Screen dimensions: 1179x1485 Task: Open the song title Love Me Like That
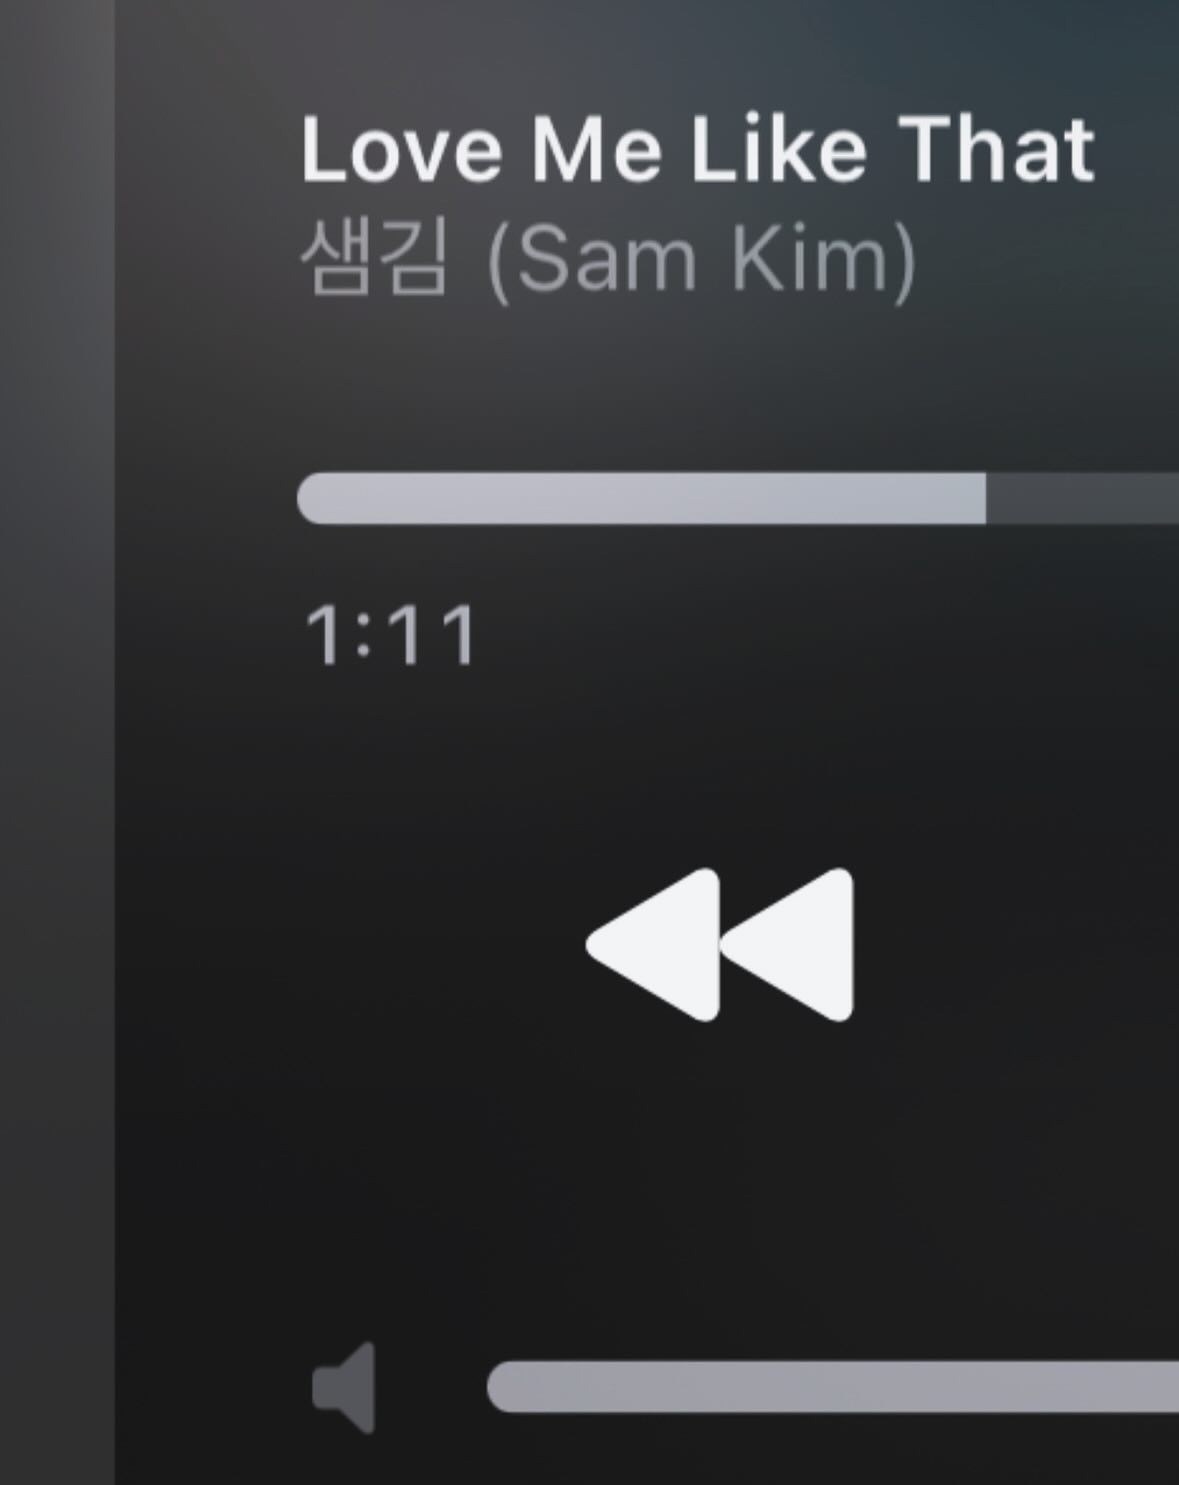coord(698,150)
